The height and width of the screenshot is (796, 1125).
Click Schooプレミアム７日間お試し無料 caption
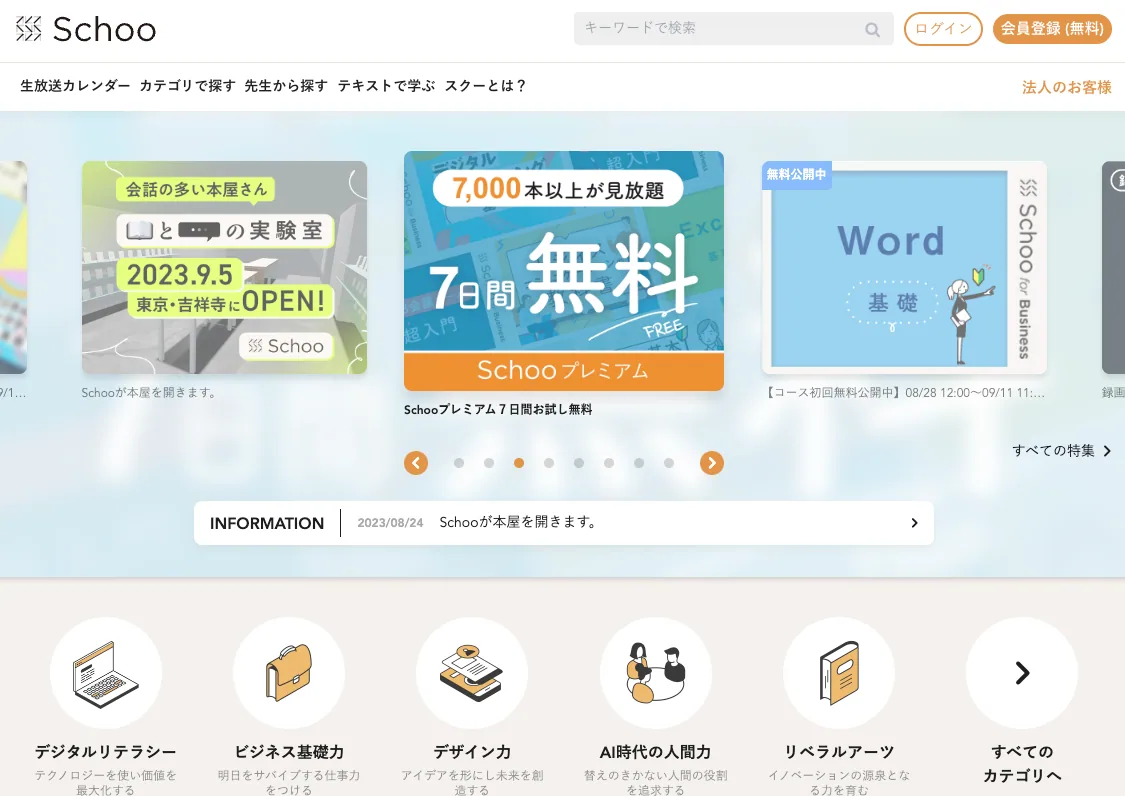[498, 410]
